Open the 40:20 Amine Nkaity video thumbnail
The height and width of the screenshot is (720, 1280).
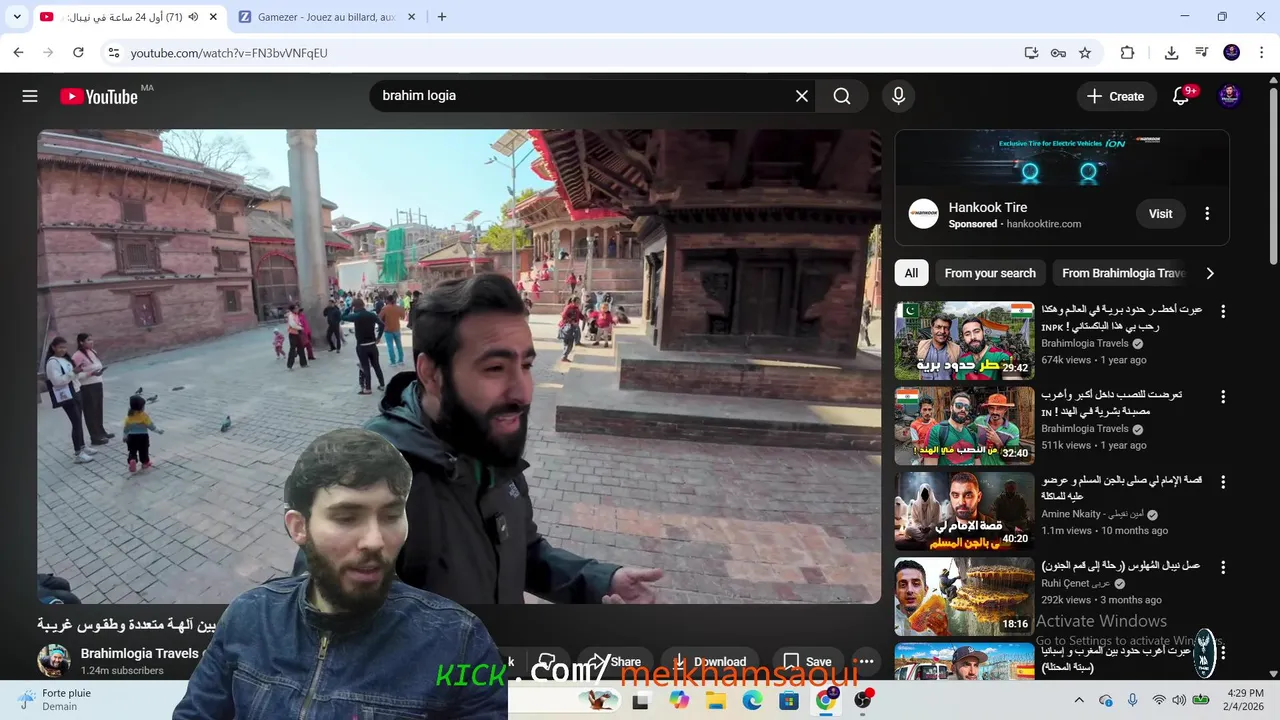(x=964, y=511)
